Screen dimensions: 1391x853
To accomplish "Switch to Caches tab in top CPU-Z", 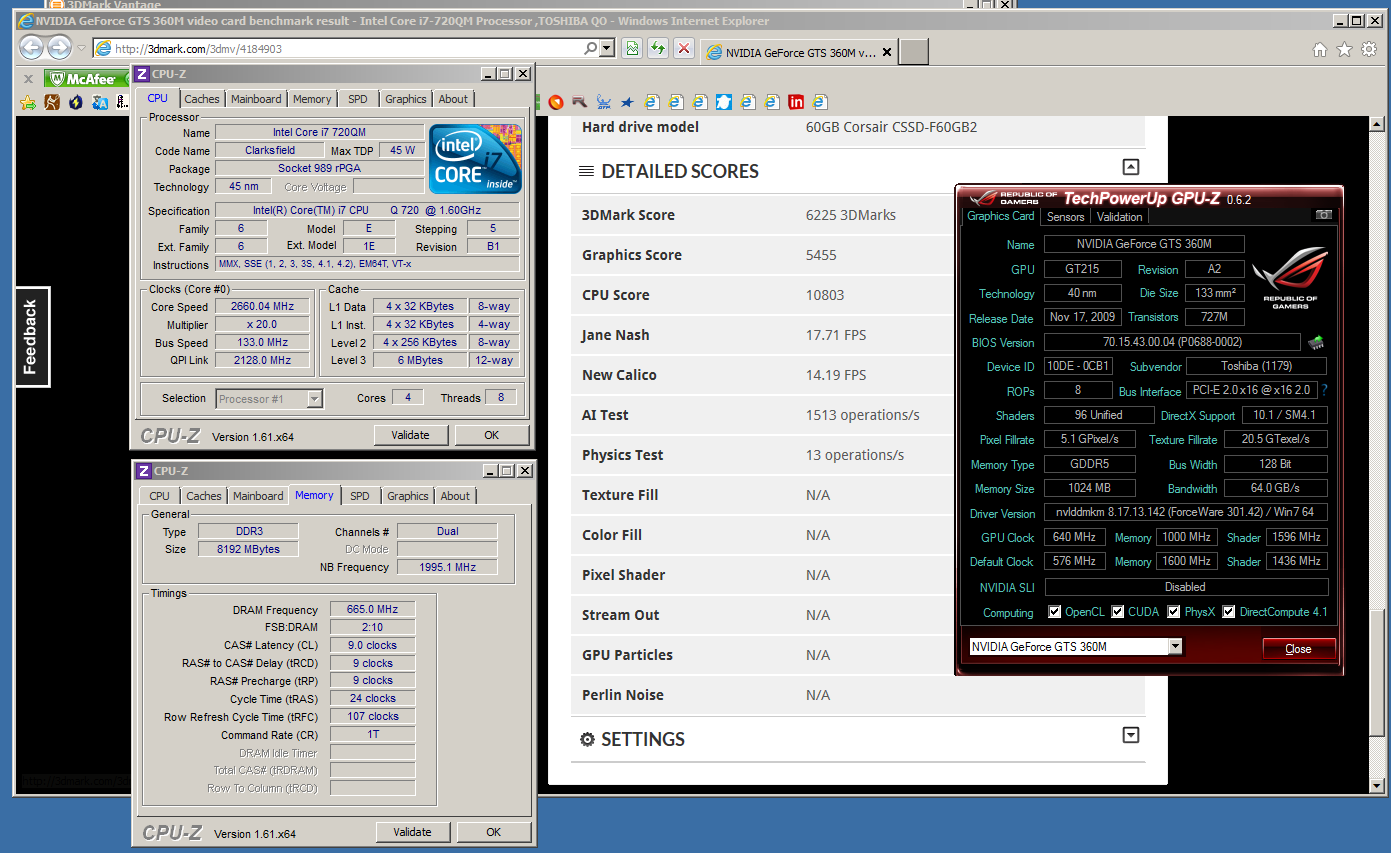I will point(202,99).
